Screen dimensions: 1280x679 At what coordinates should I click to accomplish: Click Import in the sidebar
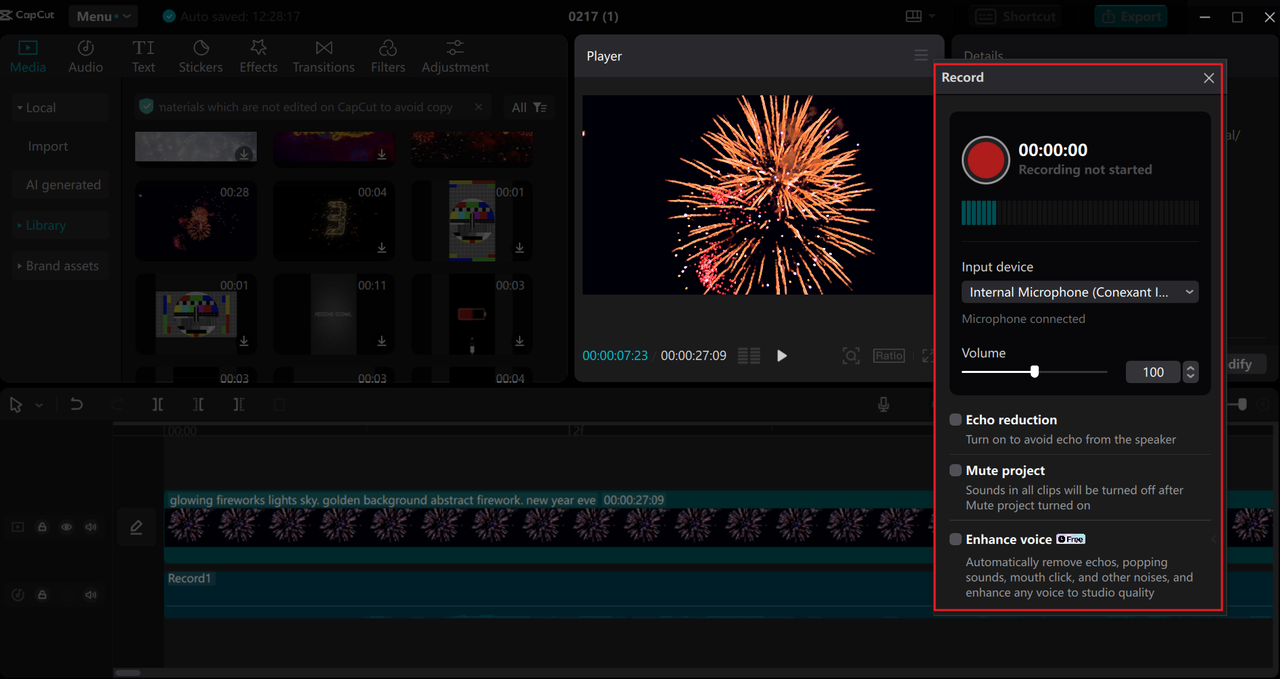pyautogui.click(x=48, y=146)
